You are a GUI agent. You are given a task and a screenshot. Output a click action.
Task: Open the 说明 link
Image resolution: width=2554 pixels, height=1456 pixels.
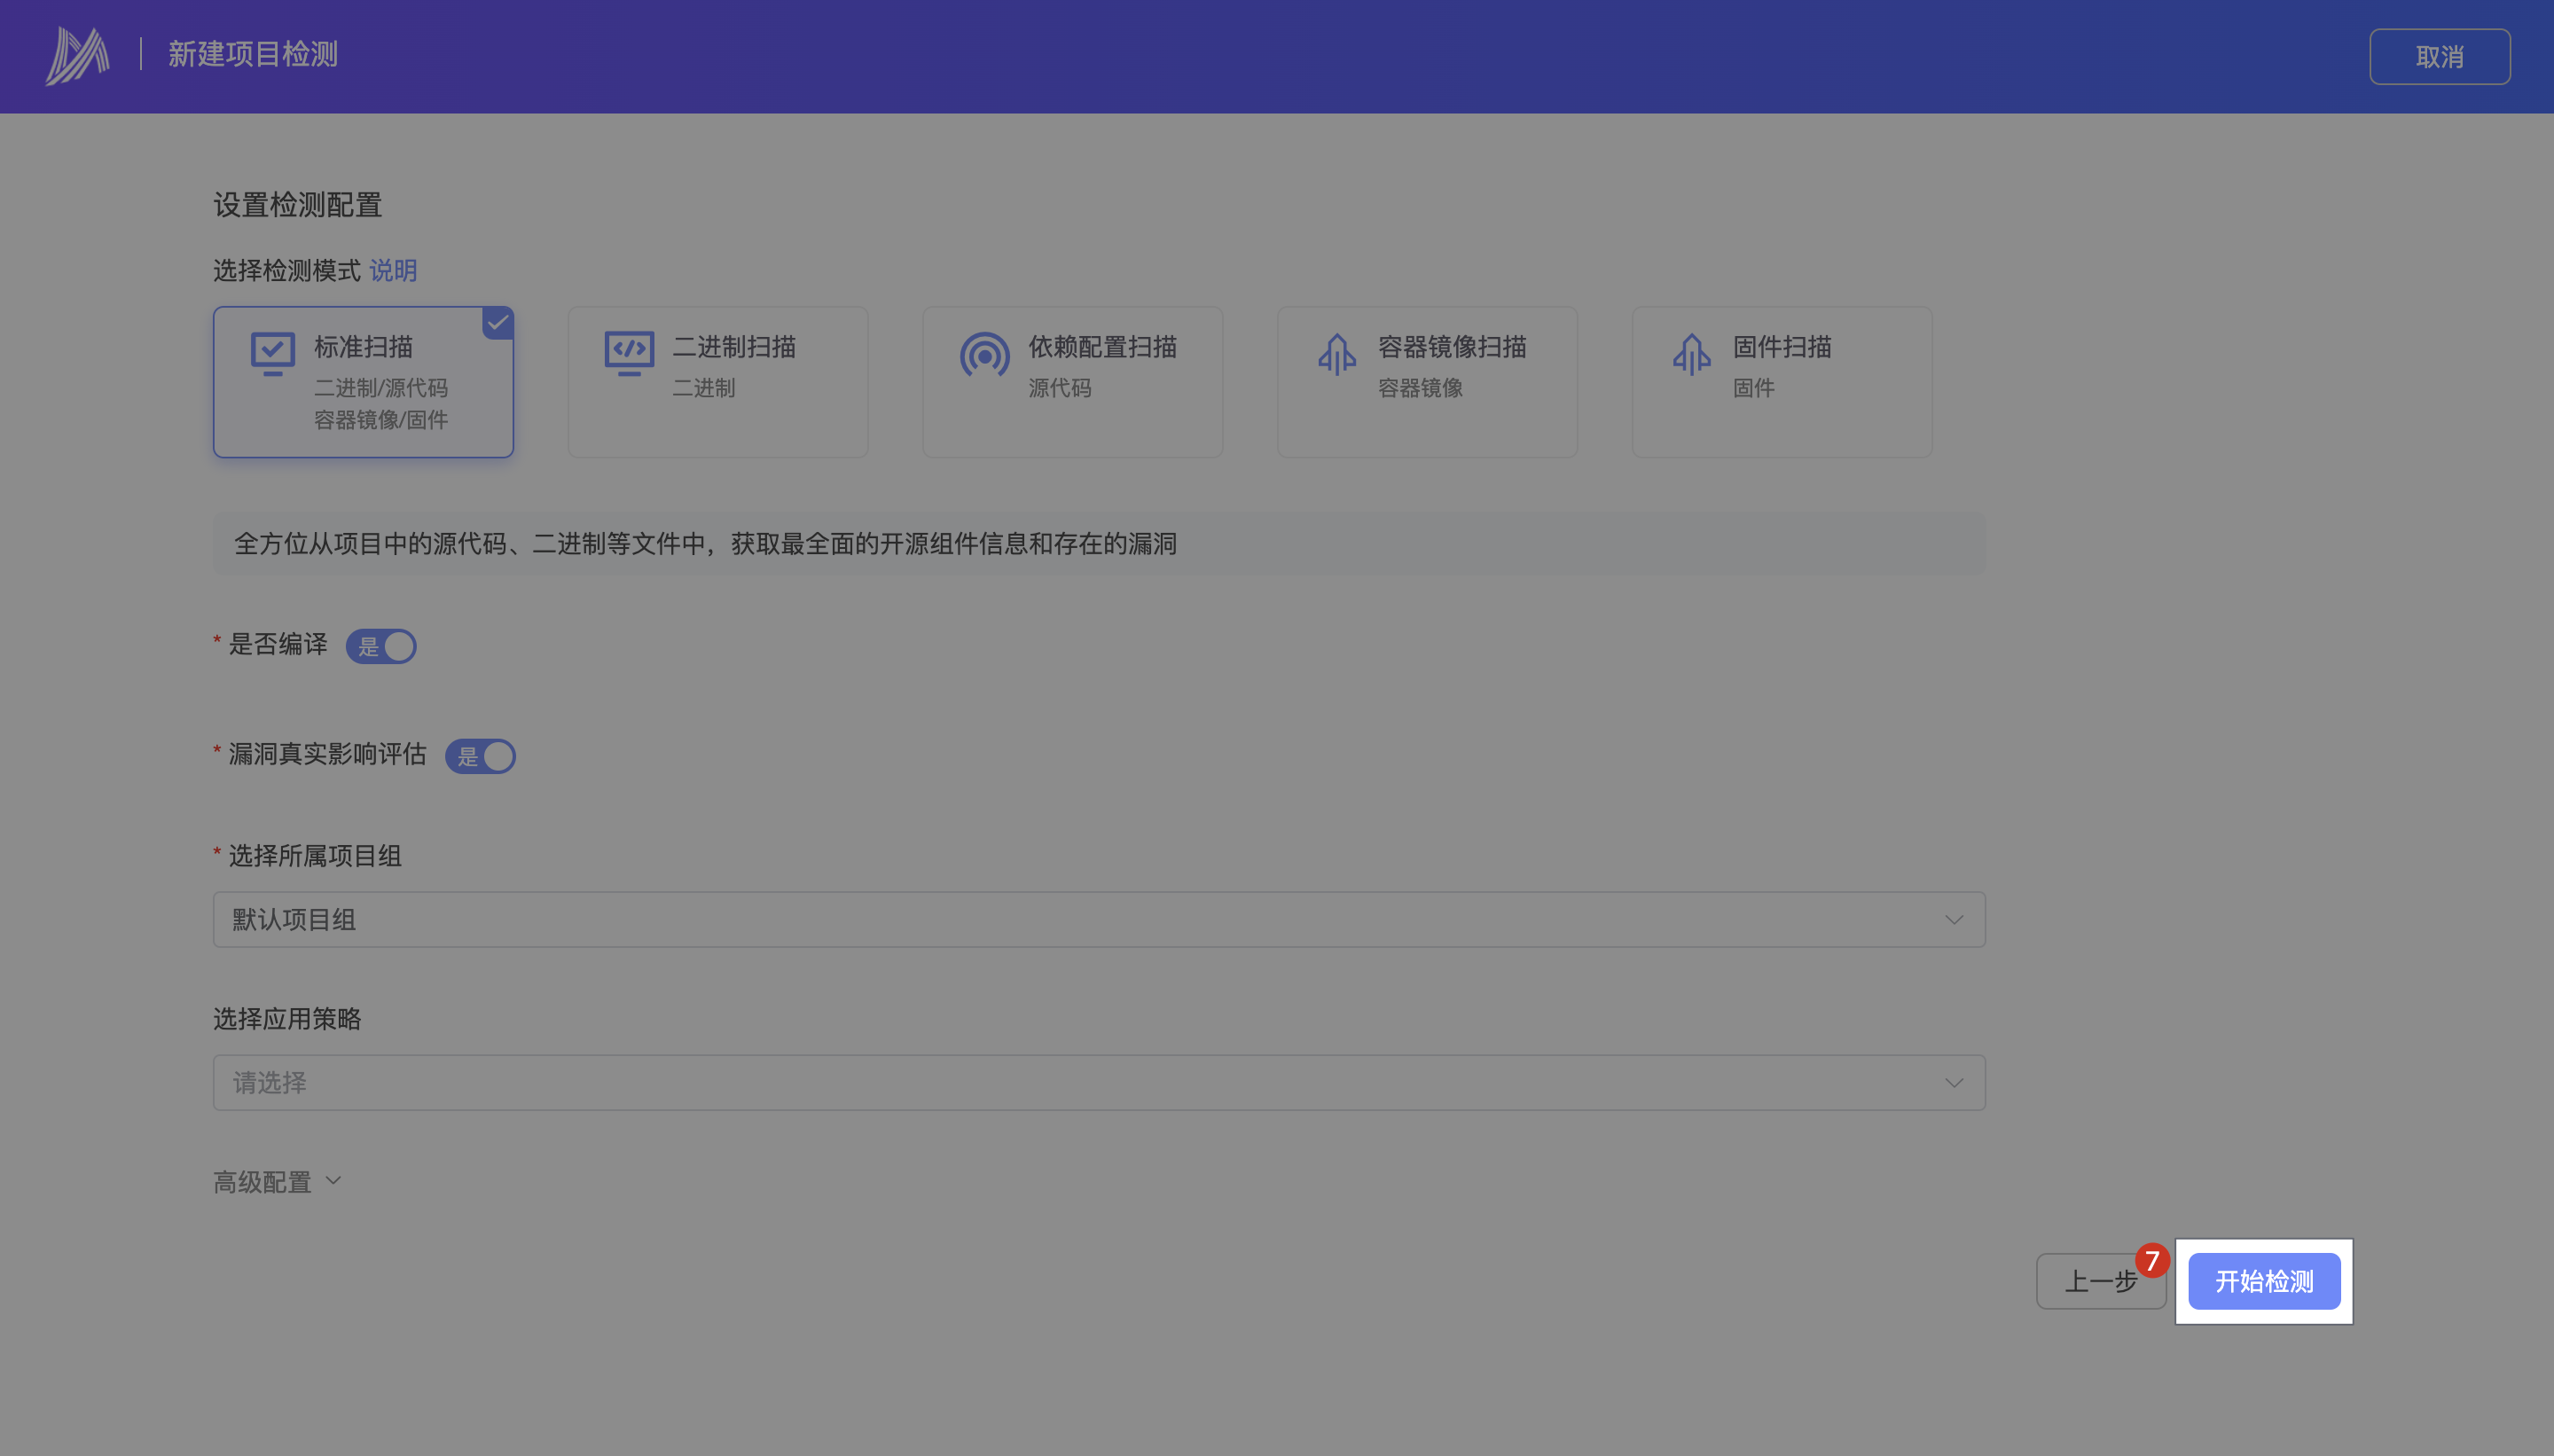click(x=393, y=270)
